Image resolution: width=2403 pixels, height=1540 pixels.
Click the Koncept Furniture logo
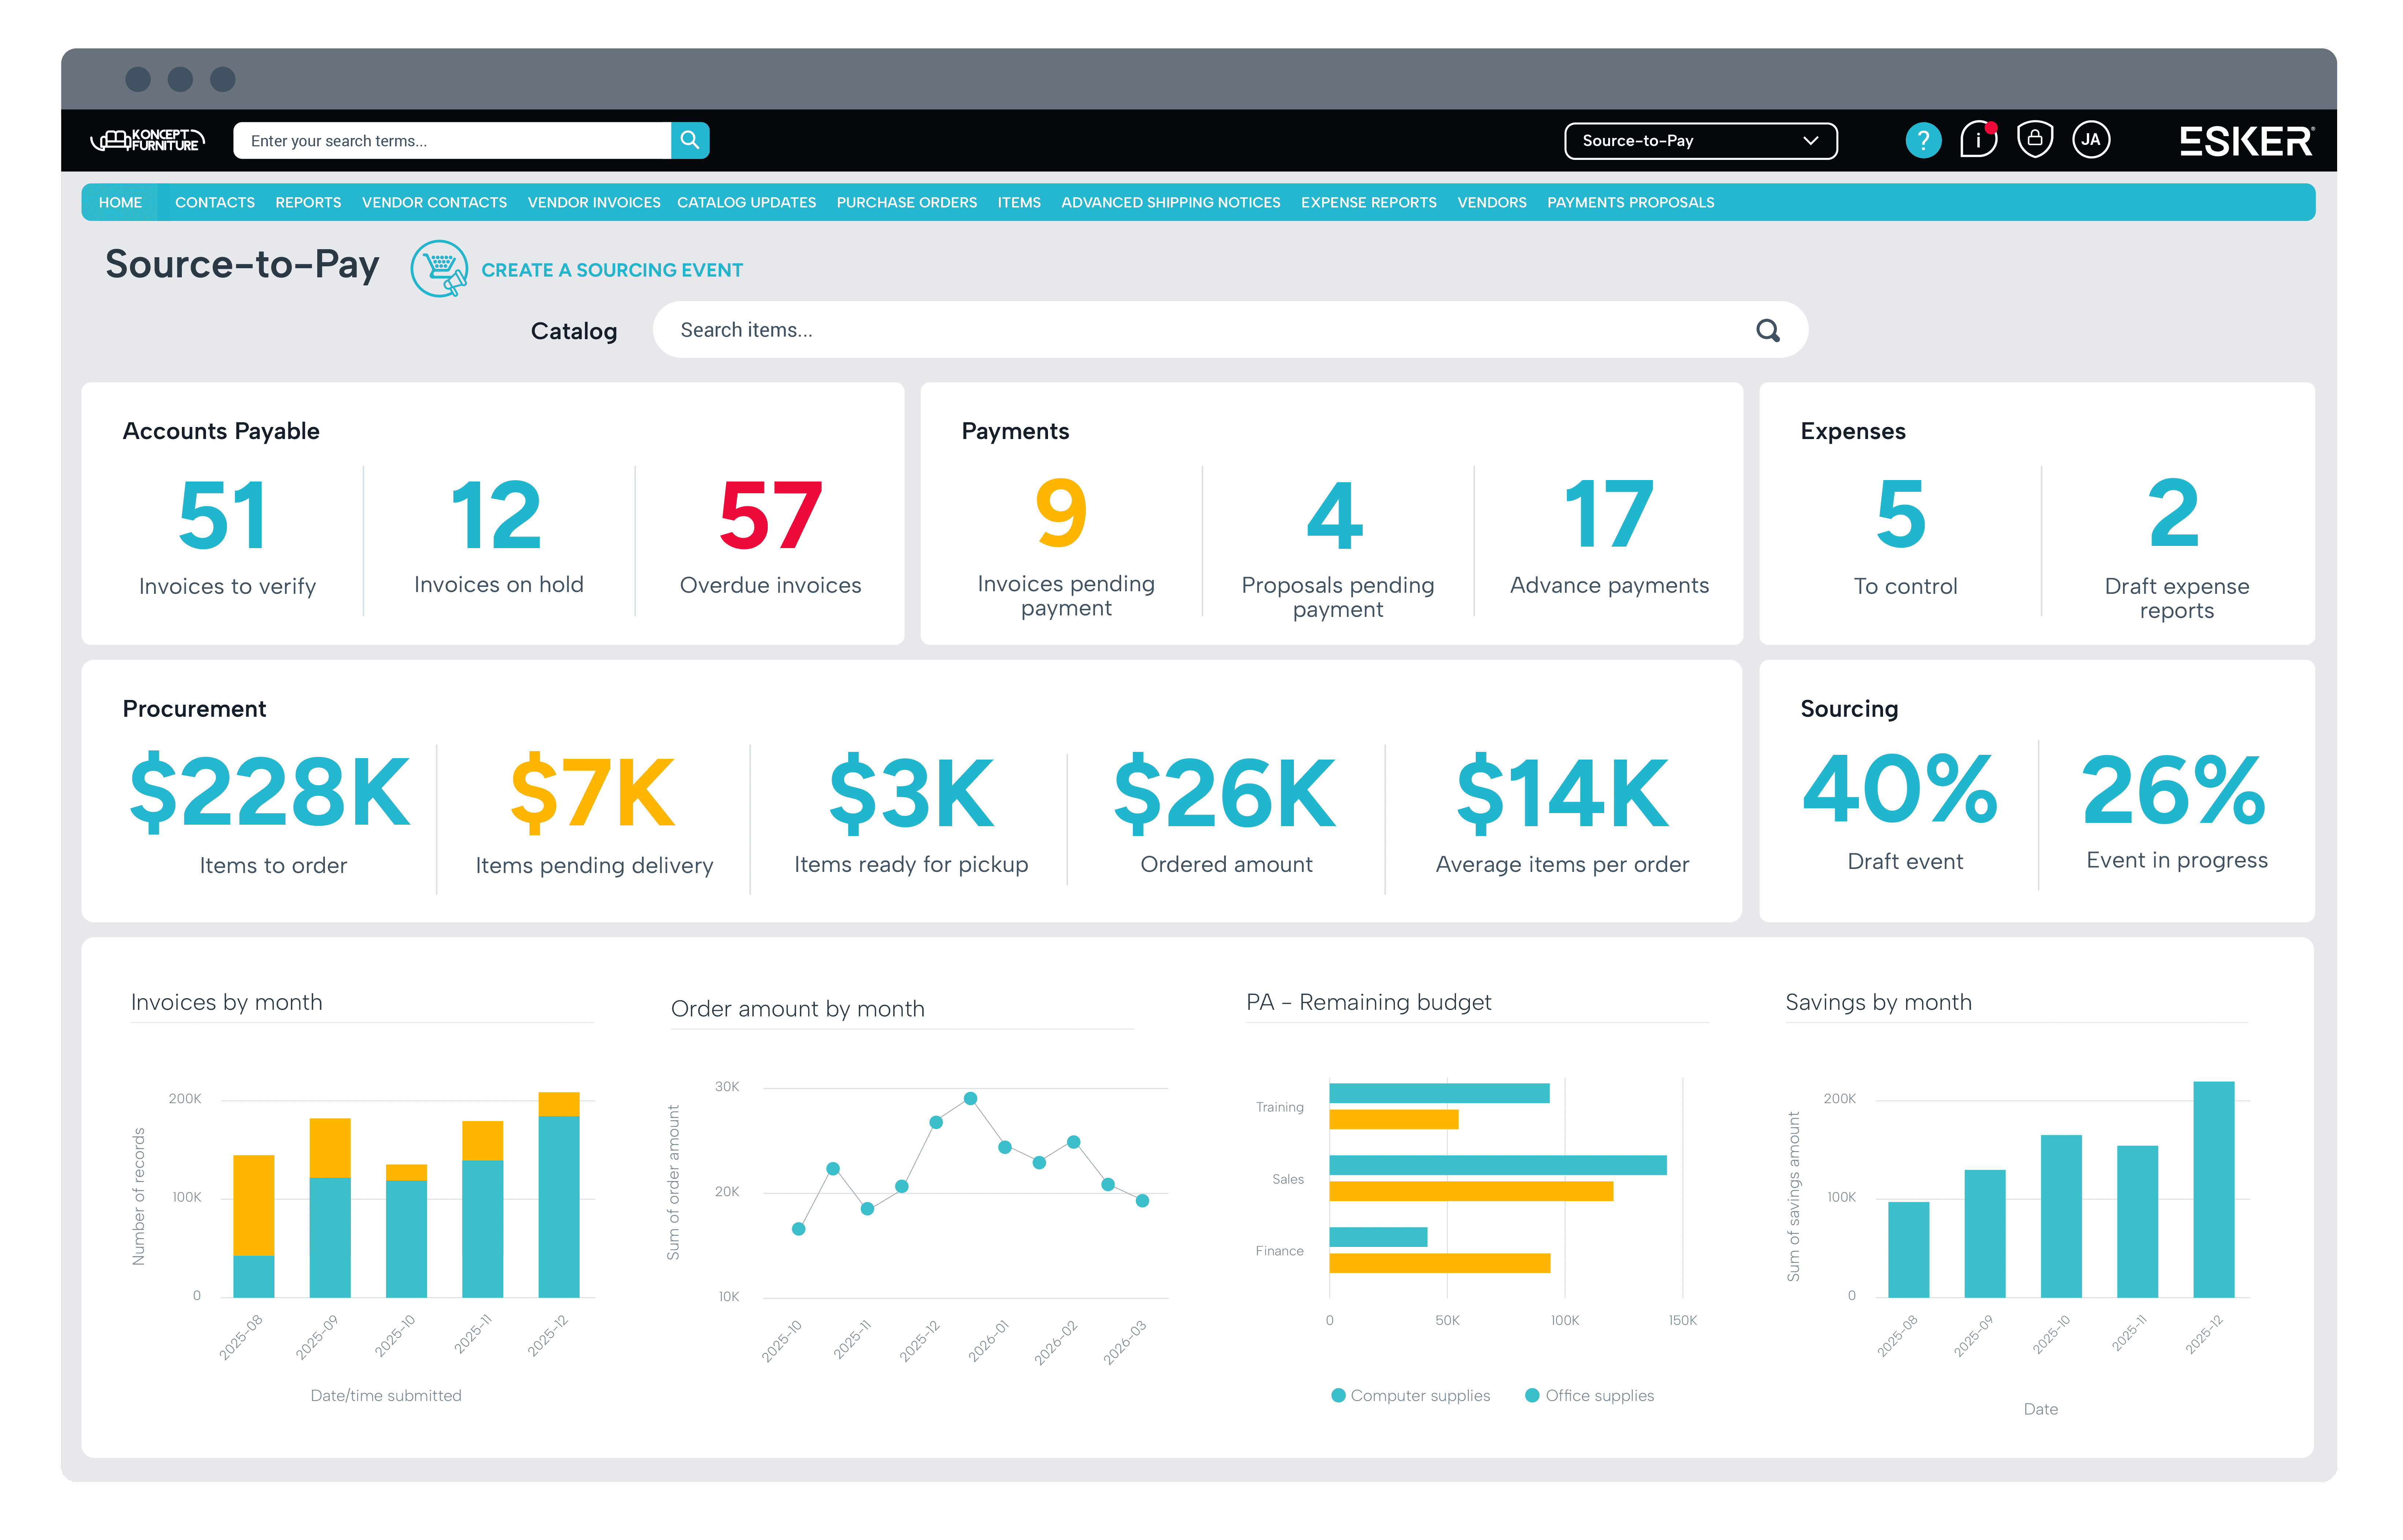coord(148,140)
